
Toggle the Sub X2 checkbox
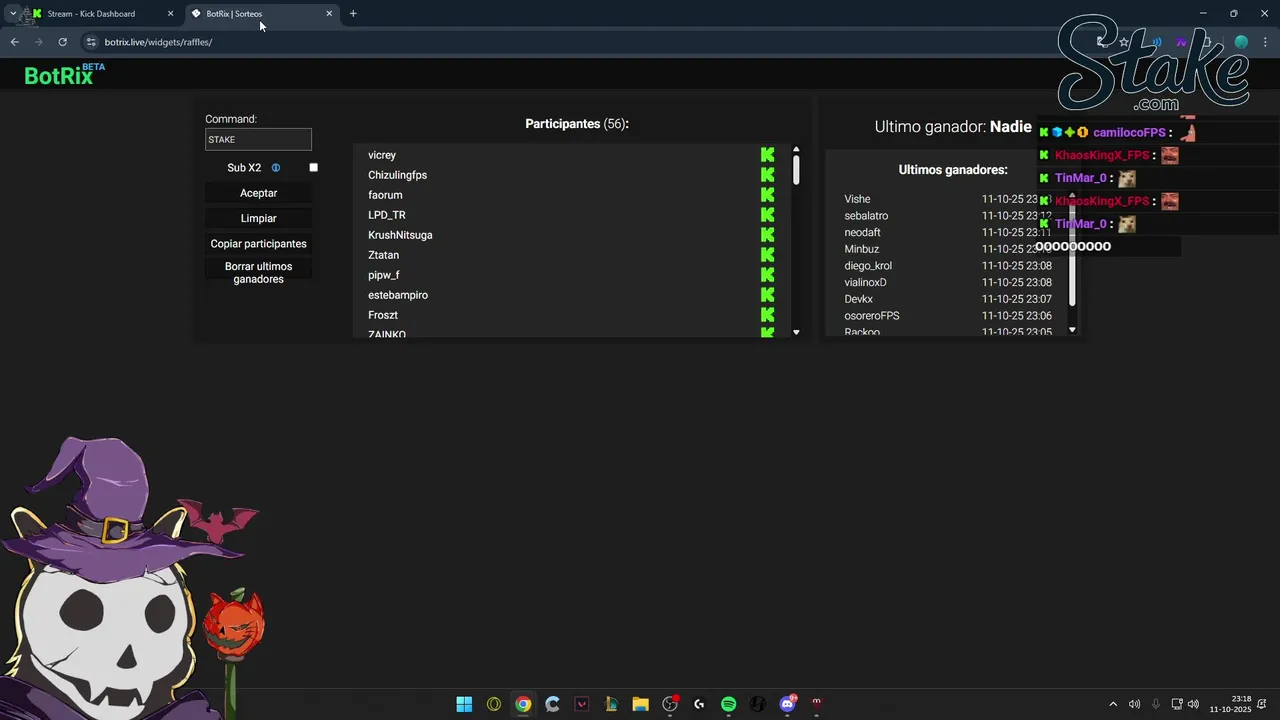313,168
